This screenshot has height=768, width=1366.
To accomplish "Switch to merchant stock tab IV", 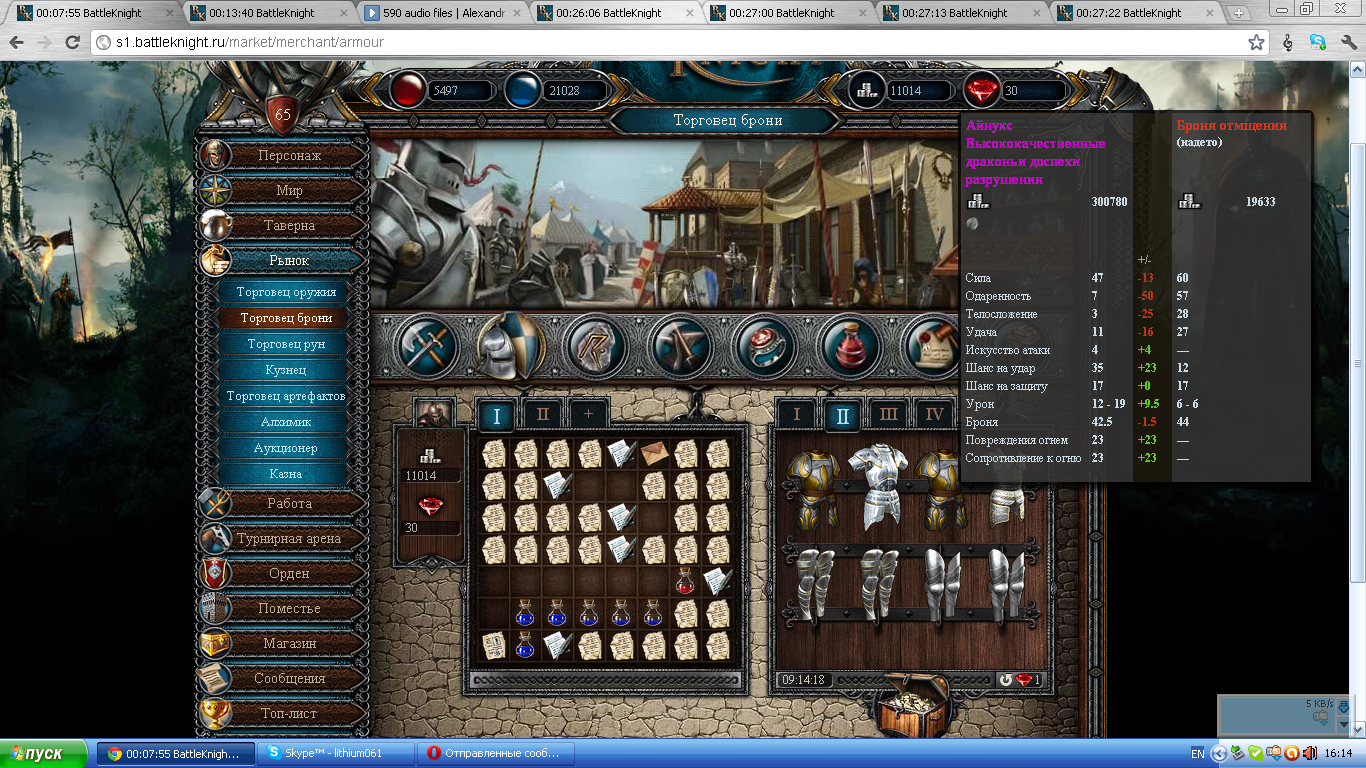I will click(935, 414).
